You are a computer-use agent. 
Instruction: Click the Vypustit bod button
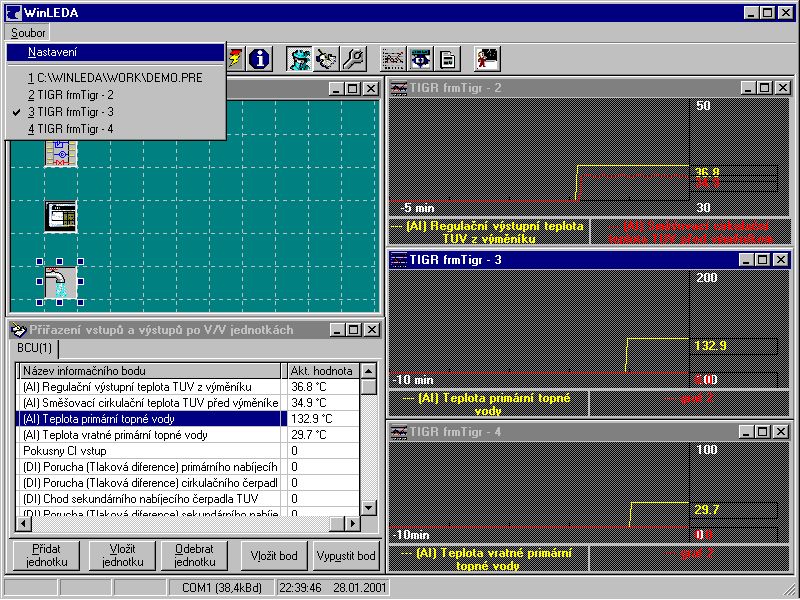pos(346,555)
